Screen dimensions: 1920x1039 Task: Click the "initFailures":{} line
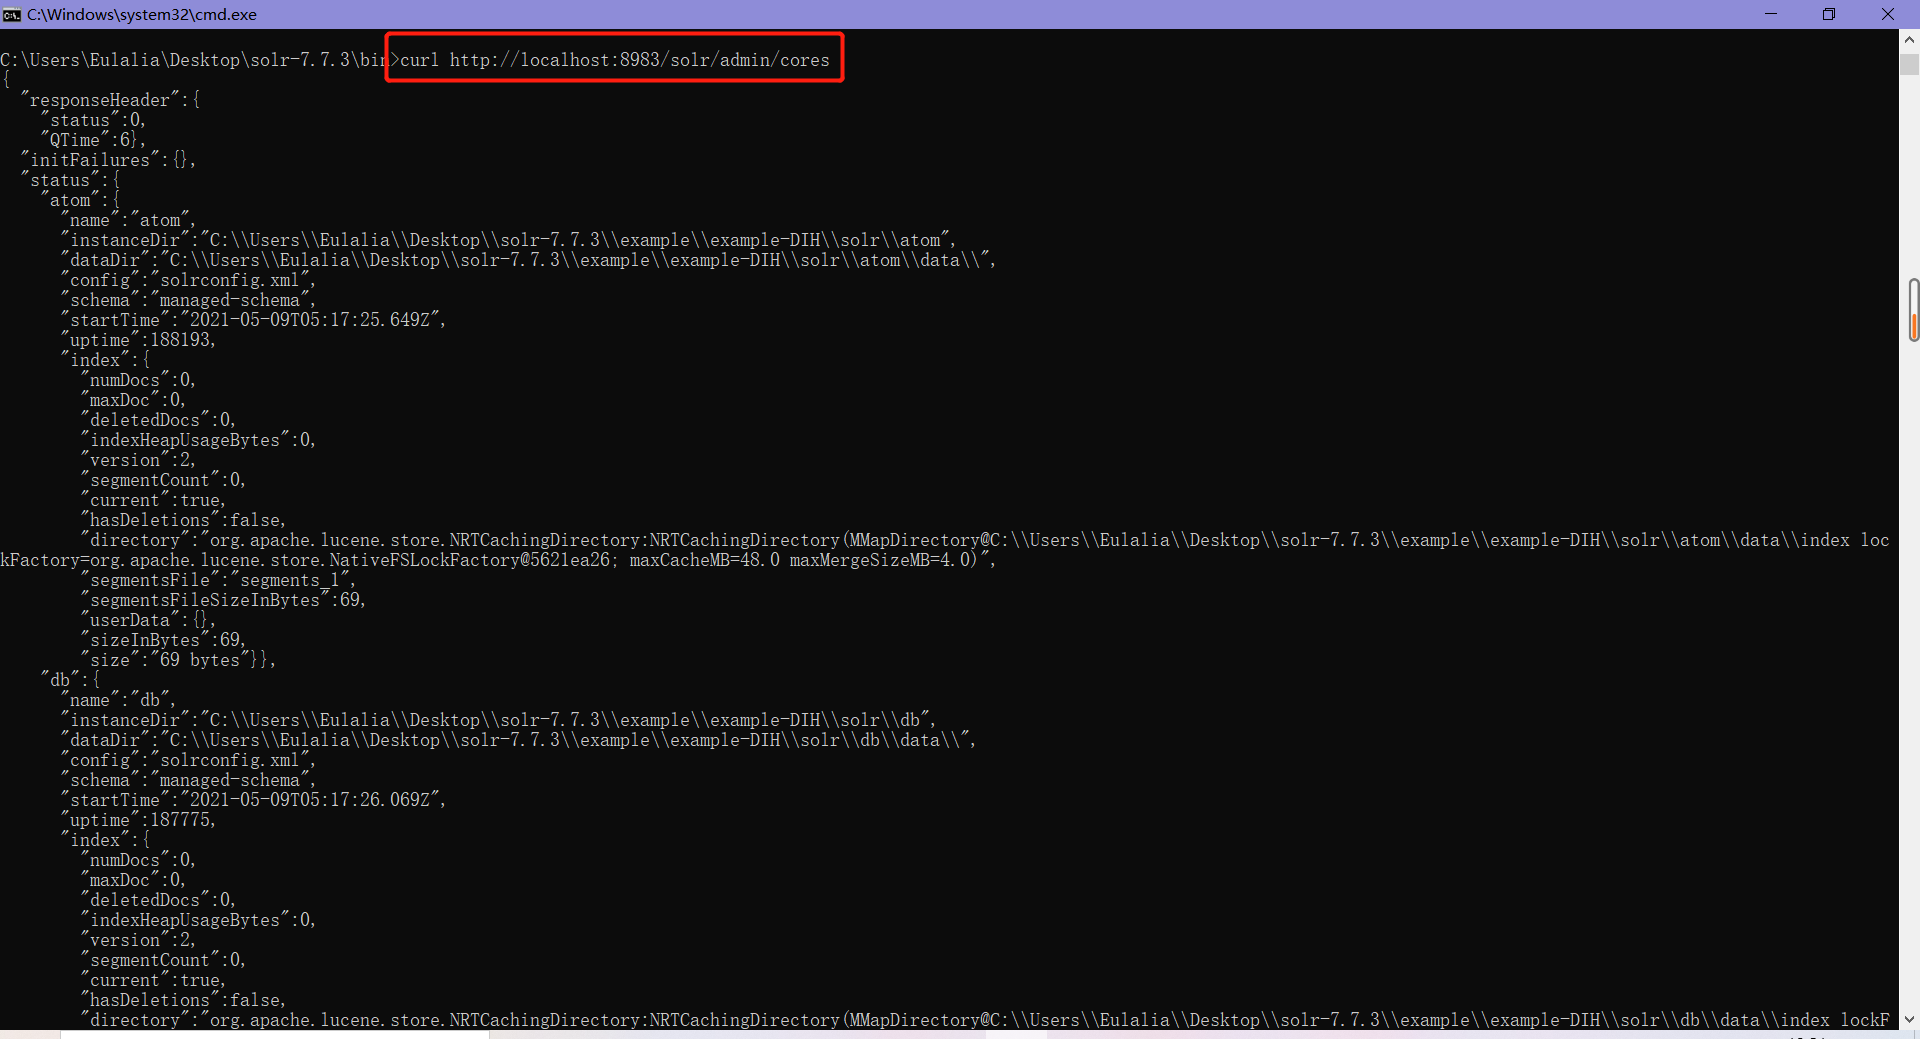(x=108, y=160)
